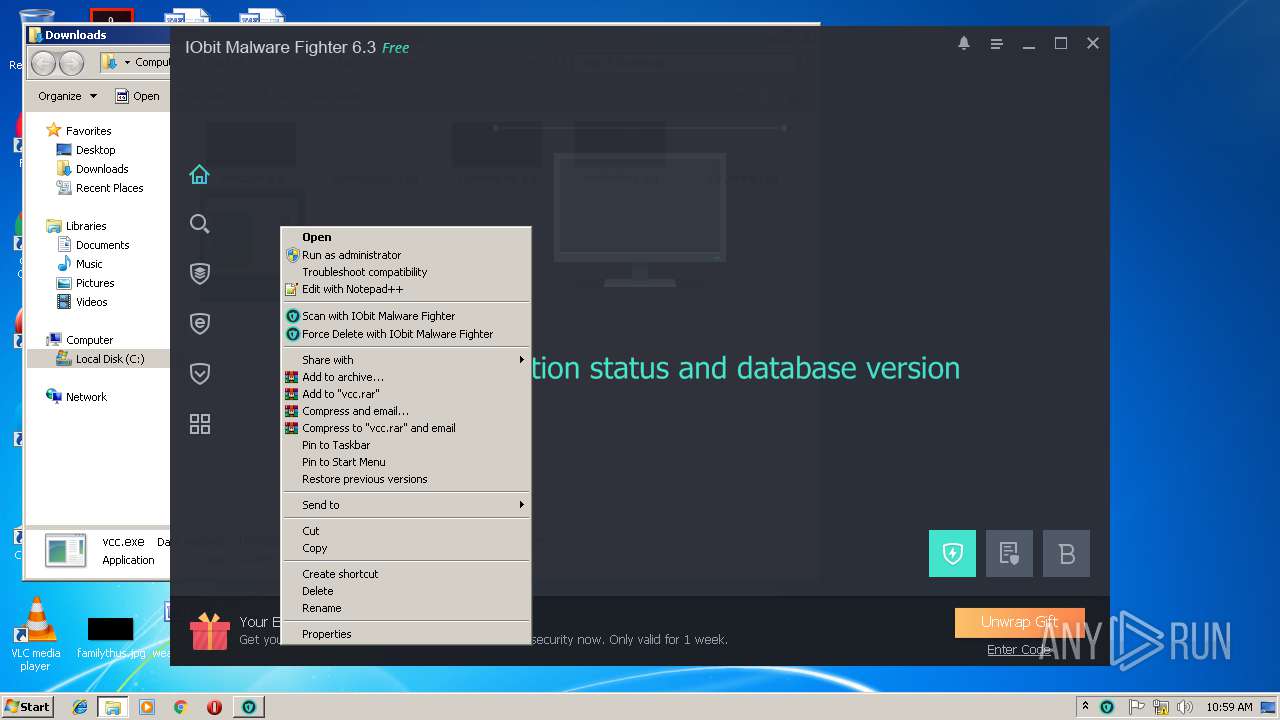Open the Browser Protect shield icon
The height and width of the screenshot is (720, 1280).
tap(200, 323)
